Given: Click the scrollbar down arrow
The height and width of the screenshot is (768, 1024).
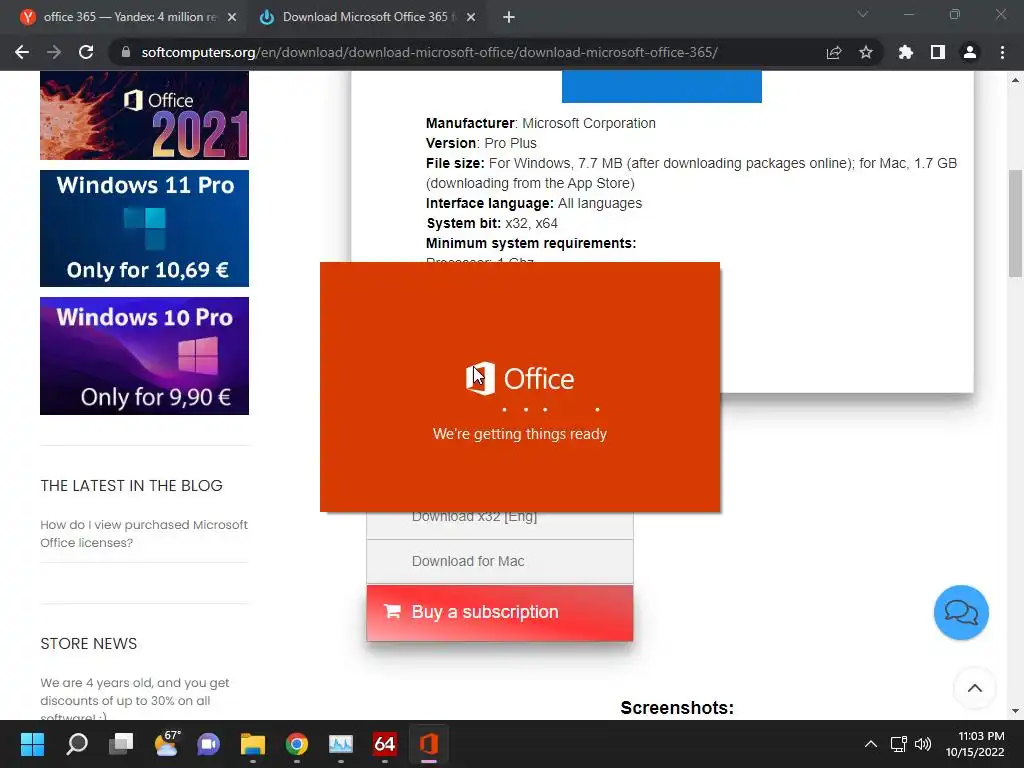Looking at the screenshot, I should tap(1015, 711).
